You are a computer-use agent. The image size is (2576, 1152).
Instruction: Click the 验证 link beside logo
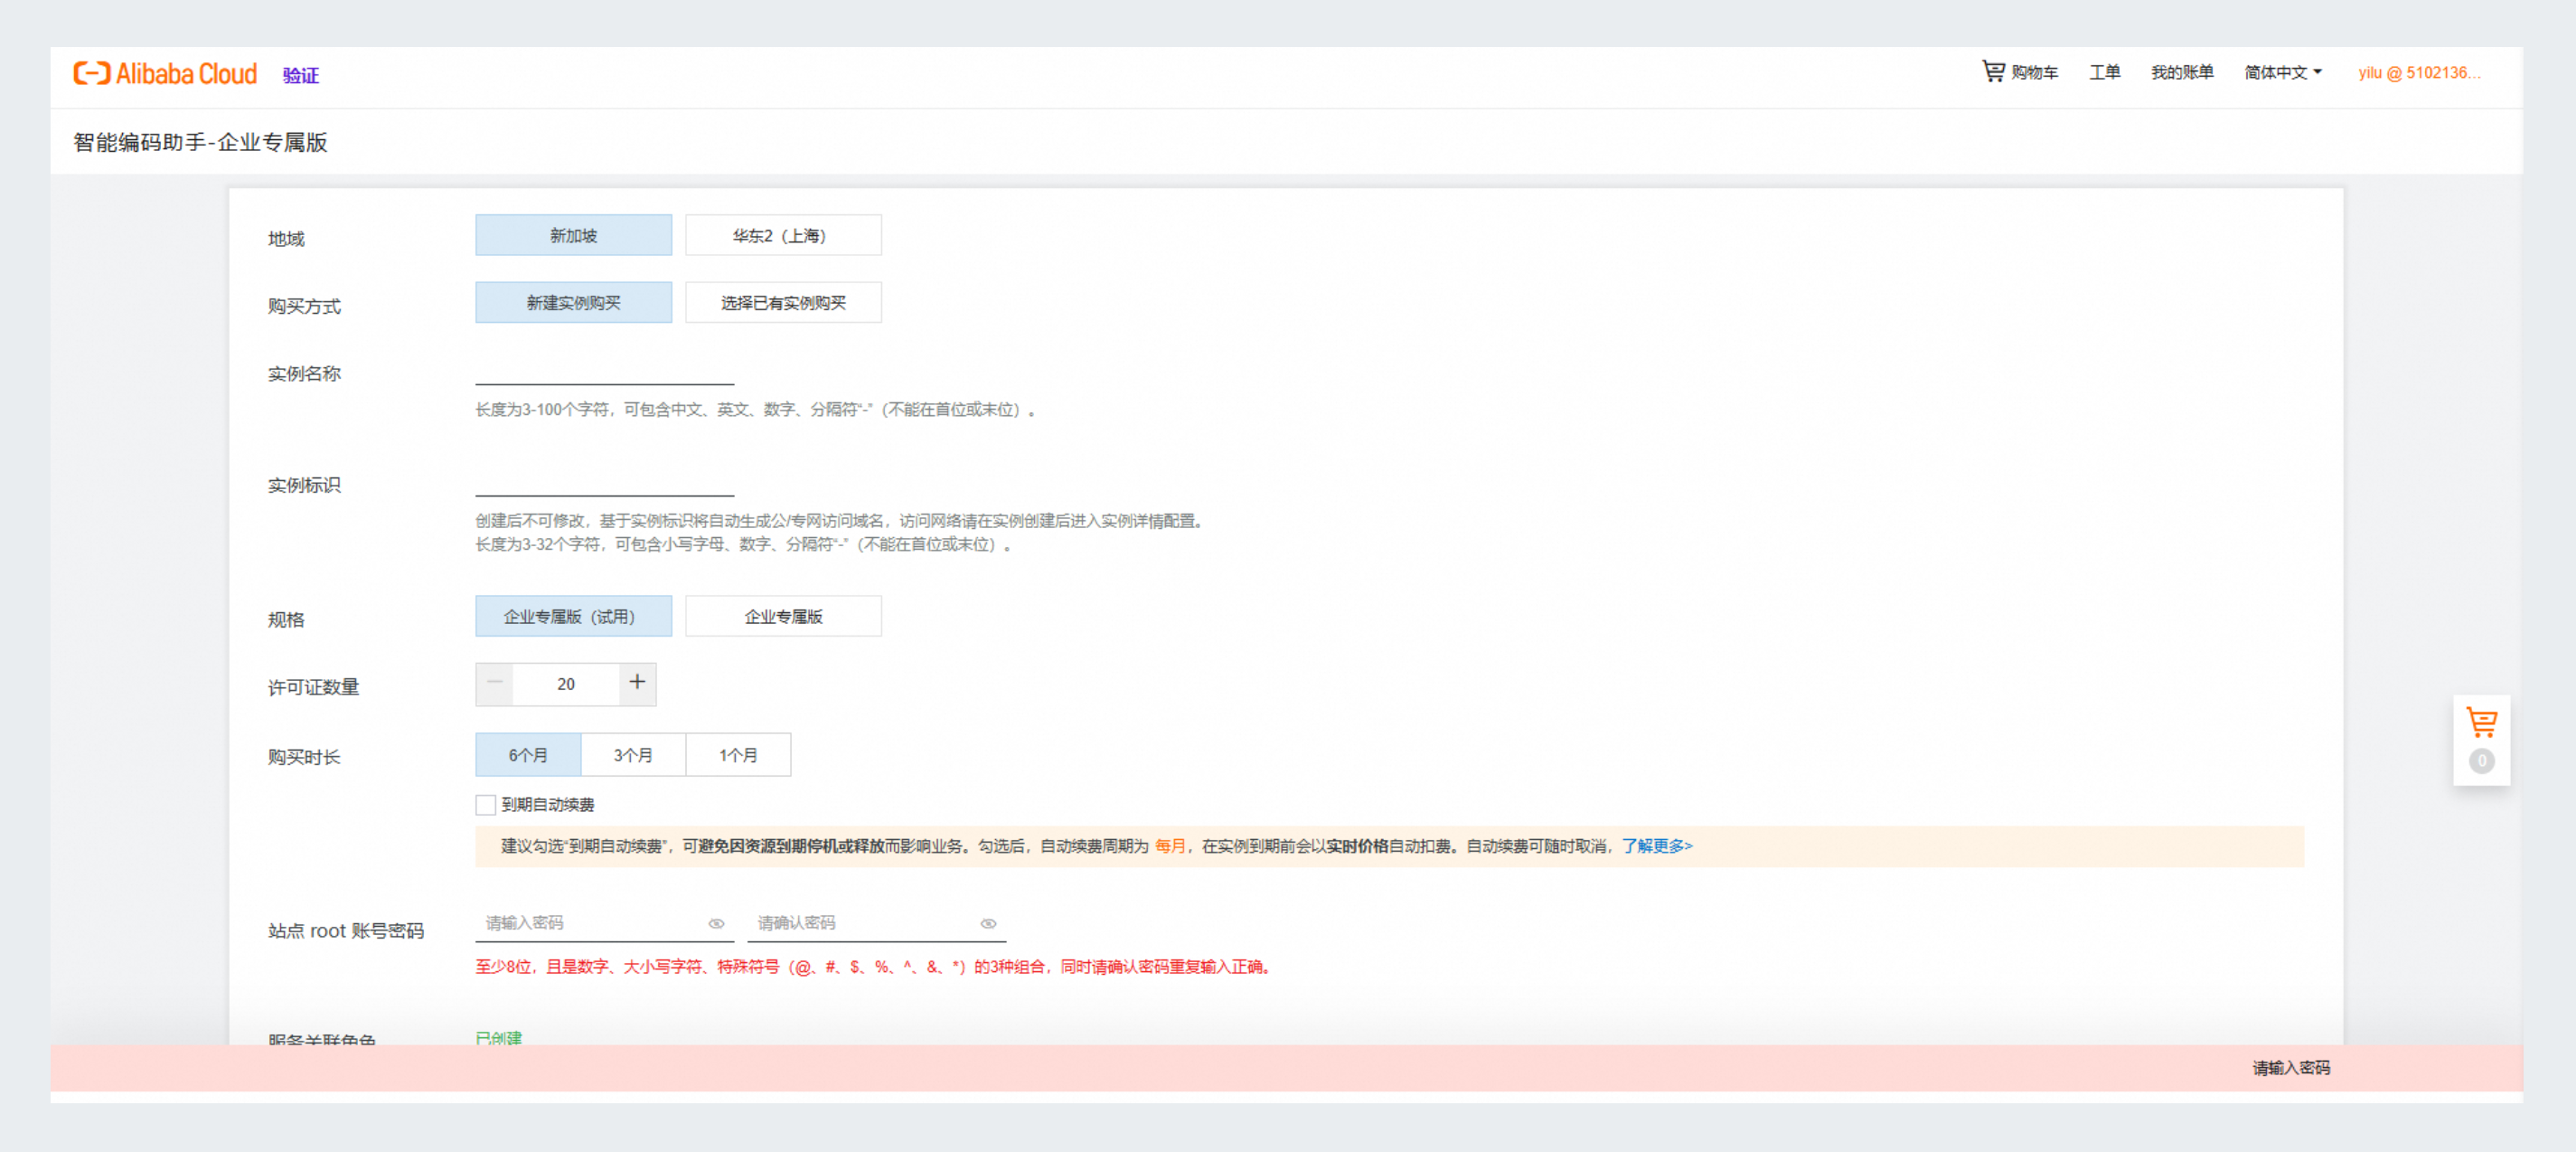pos(300,75)
